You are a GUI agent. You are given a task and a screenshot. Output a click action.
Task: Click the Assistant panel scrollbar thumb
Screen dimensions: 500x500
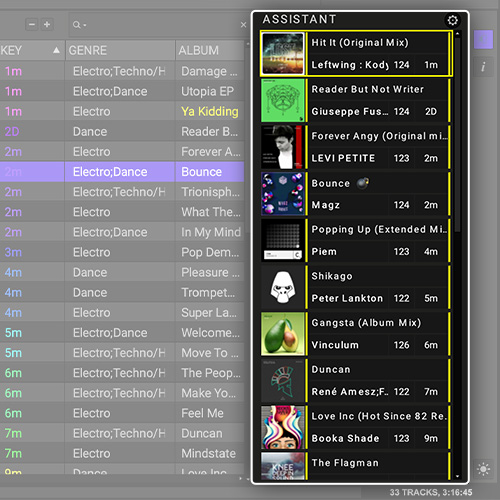458,135
